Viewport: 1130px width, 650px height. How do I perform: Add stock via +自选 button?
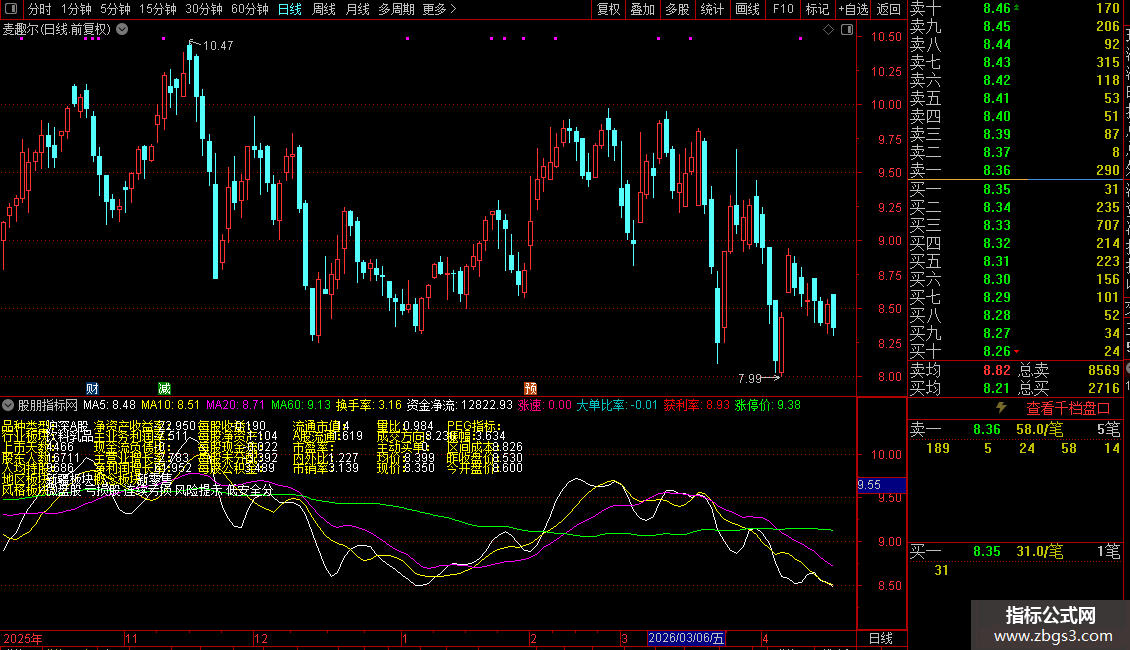tap(853, 9)
